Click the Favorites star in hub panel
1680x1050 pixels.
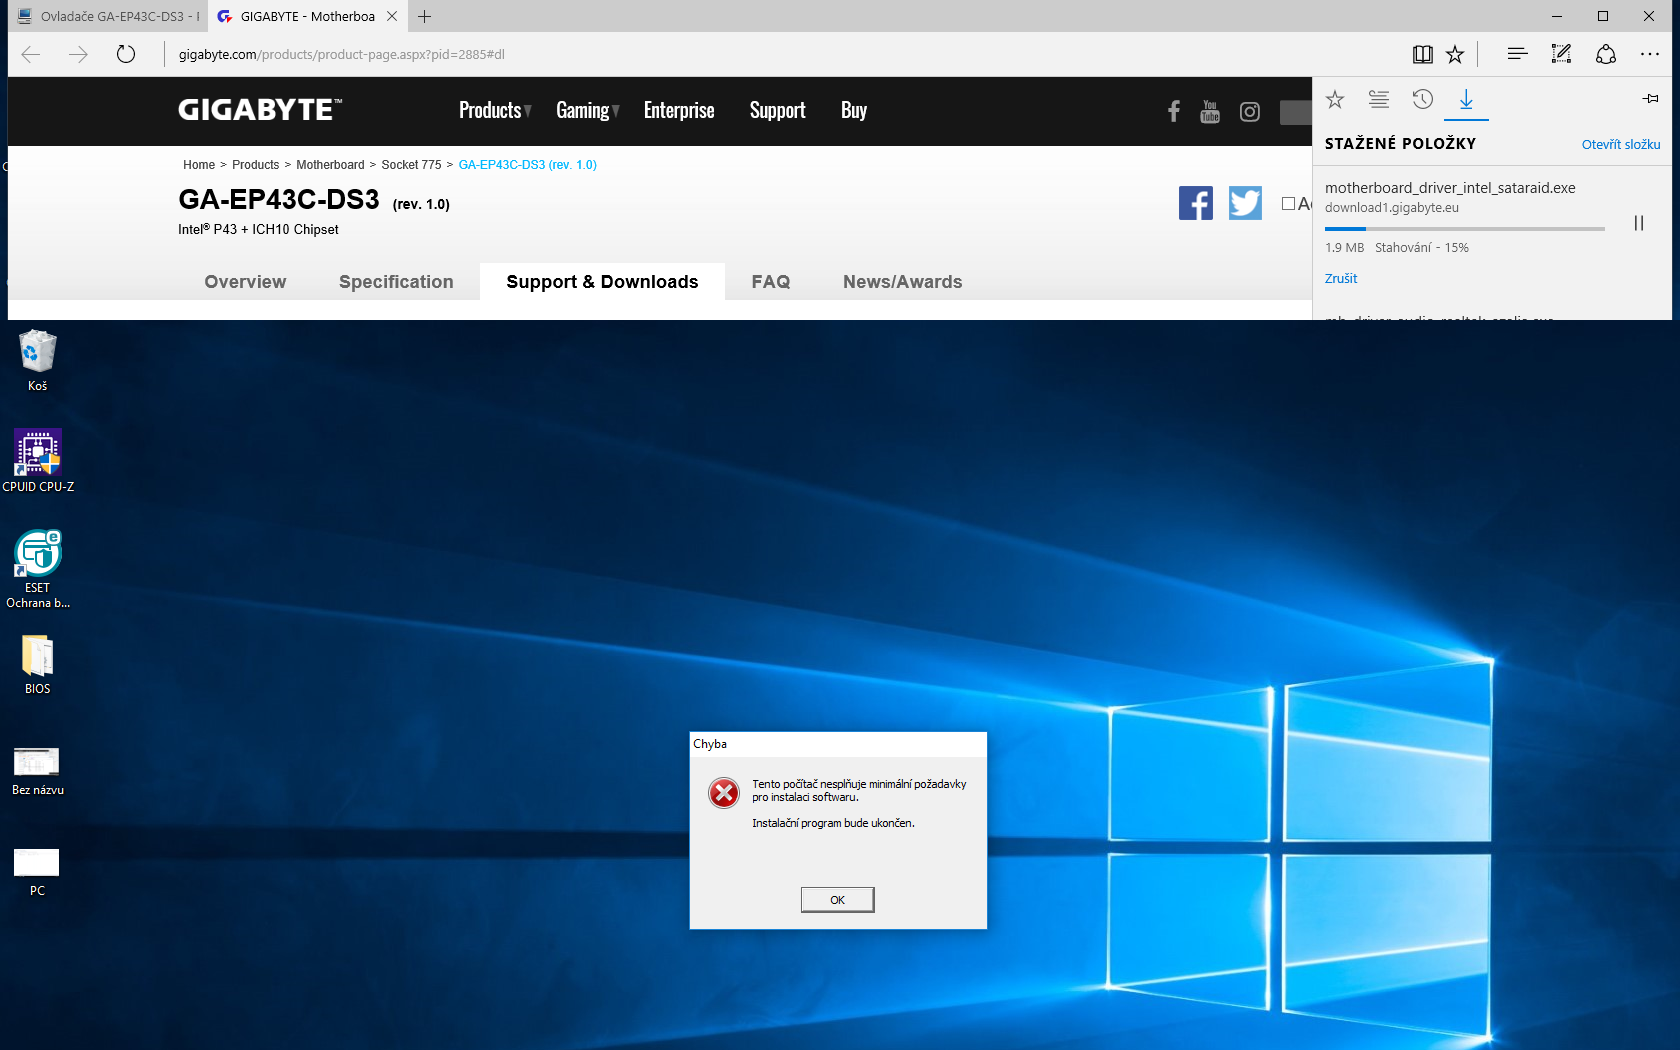(1335, 99)
